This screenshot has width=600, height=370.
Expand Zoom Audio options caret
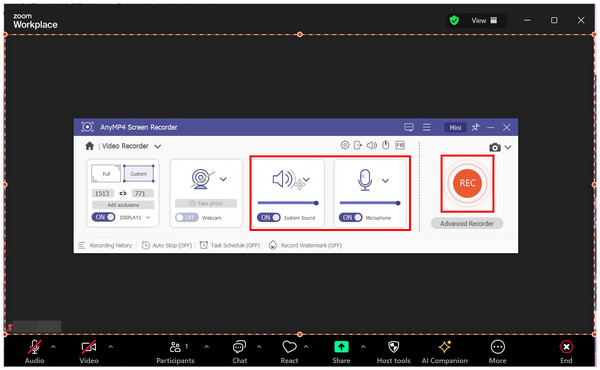(53, 347)
